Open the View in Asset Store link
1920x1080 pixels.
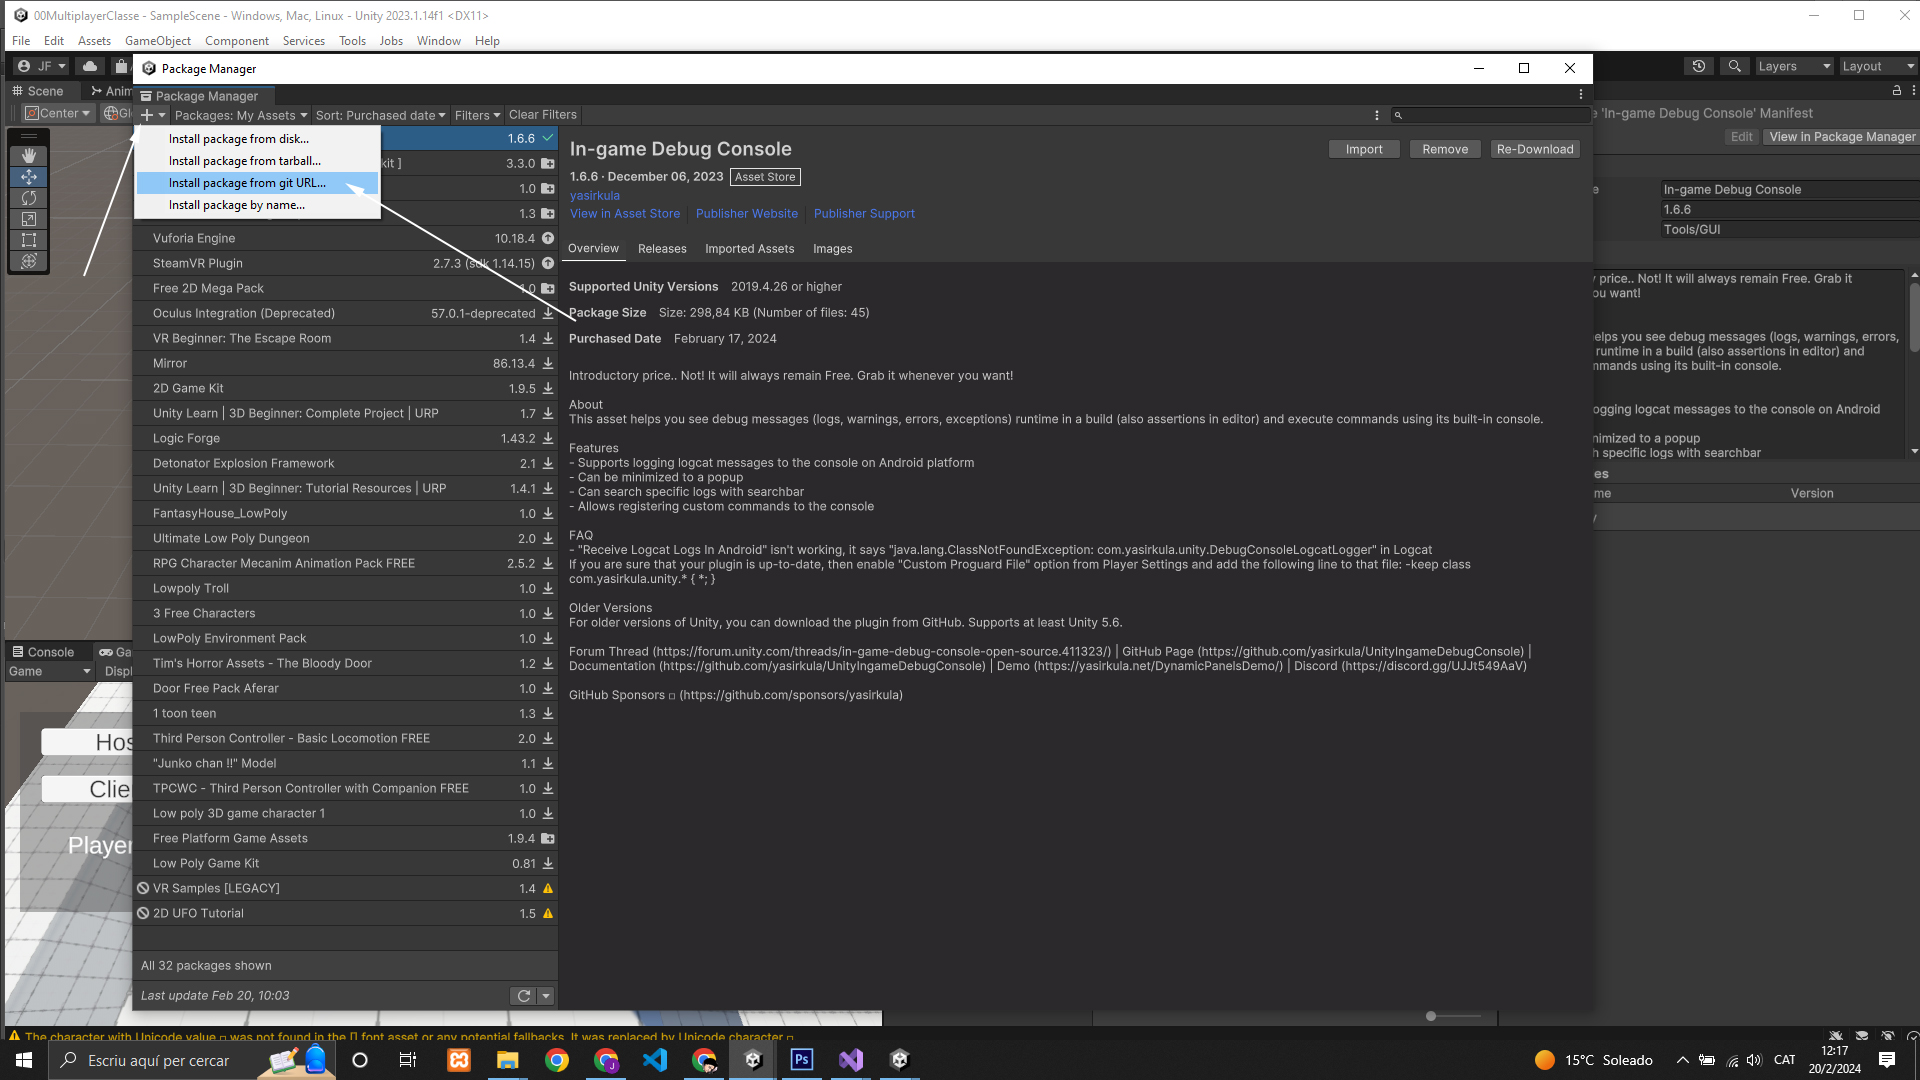click(x=625, y=214)
